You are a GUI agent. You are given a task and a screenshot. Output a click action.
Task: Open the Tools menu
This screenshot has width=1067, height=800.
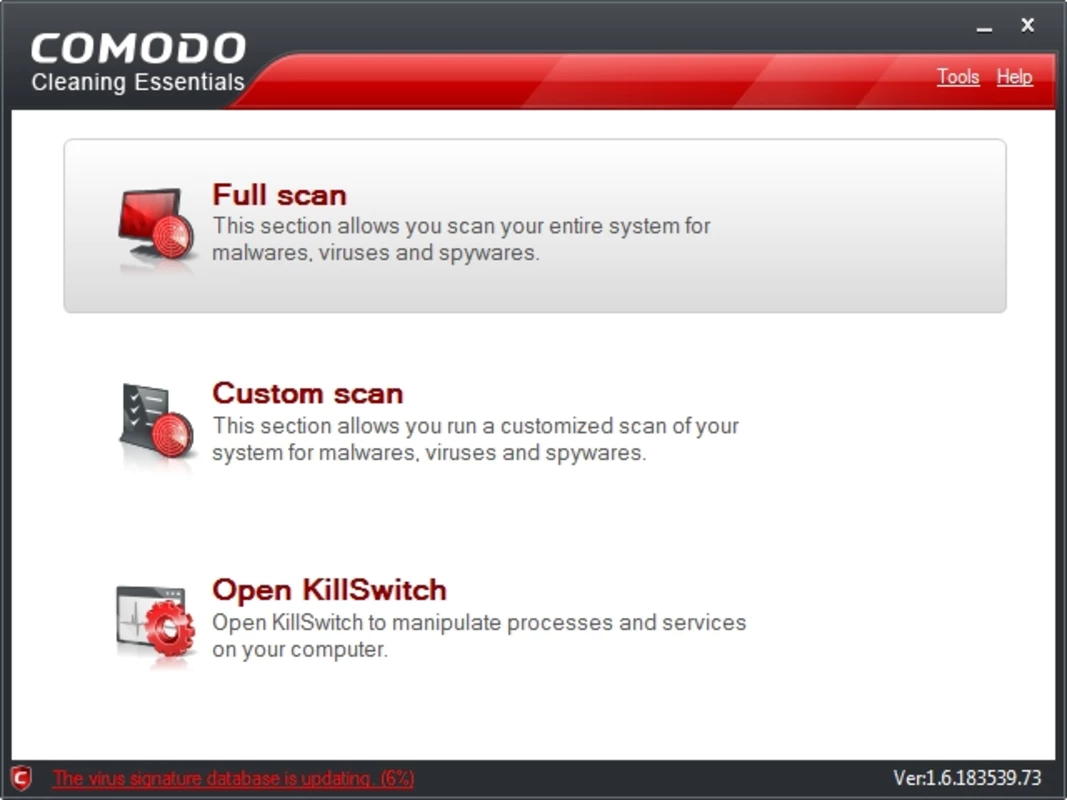(x=957, y=77)
